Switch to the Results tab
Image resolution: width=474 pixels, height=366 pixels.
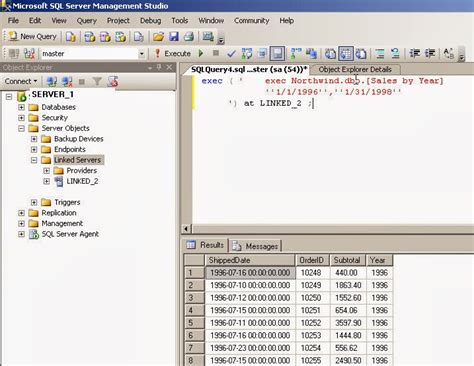[205, 245]
